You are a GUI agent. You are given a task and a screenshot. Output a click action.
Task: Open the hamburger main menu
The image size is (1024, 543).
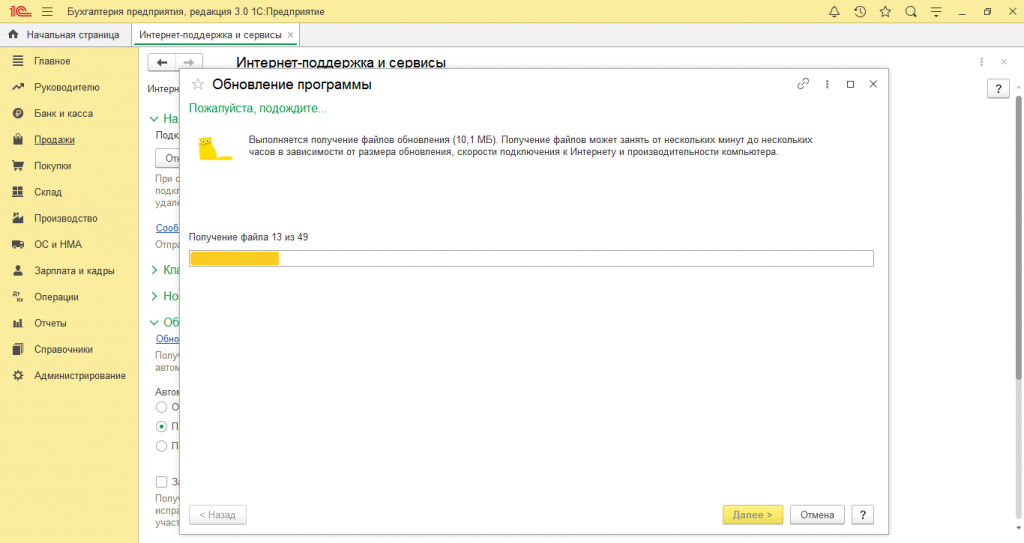[46, 11]
